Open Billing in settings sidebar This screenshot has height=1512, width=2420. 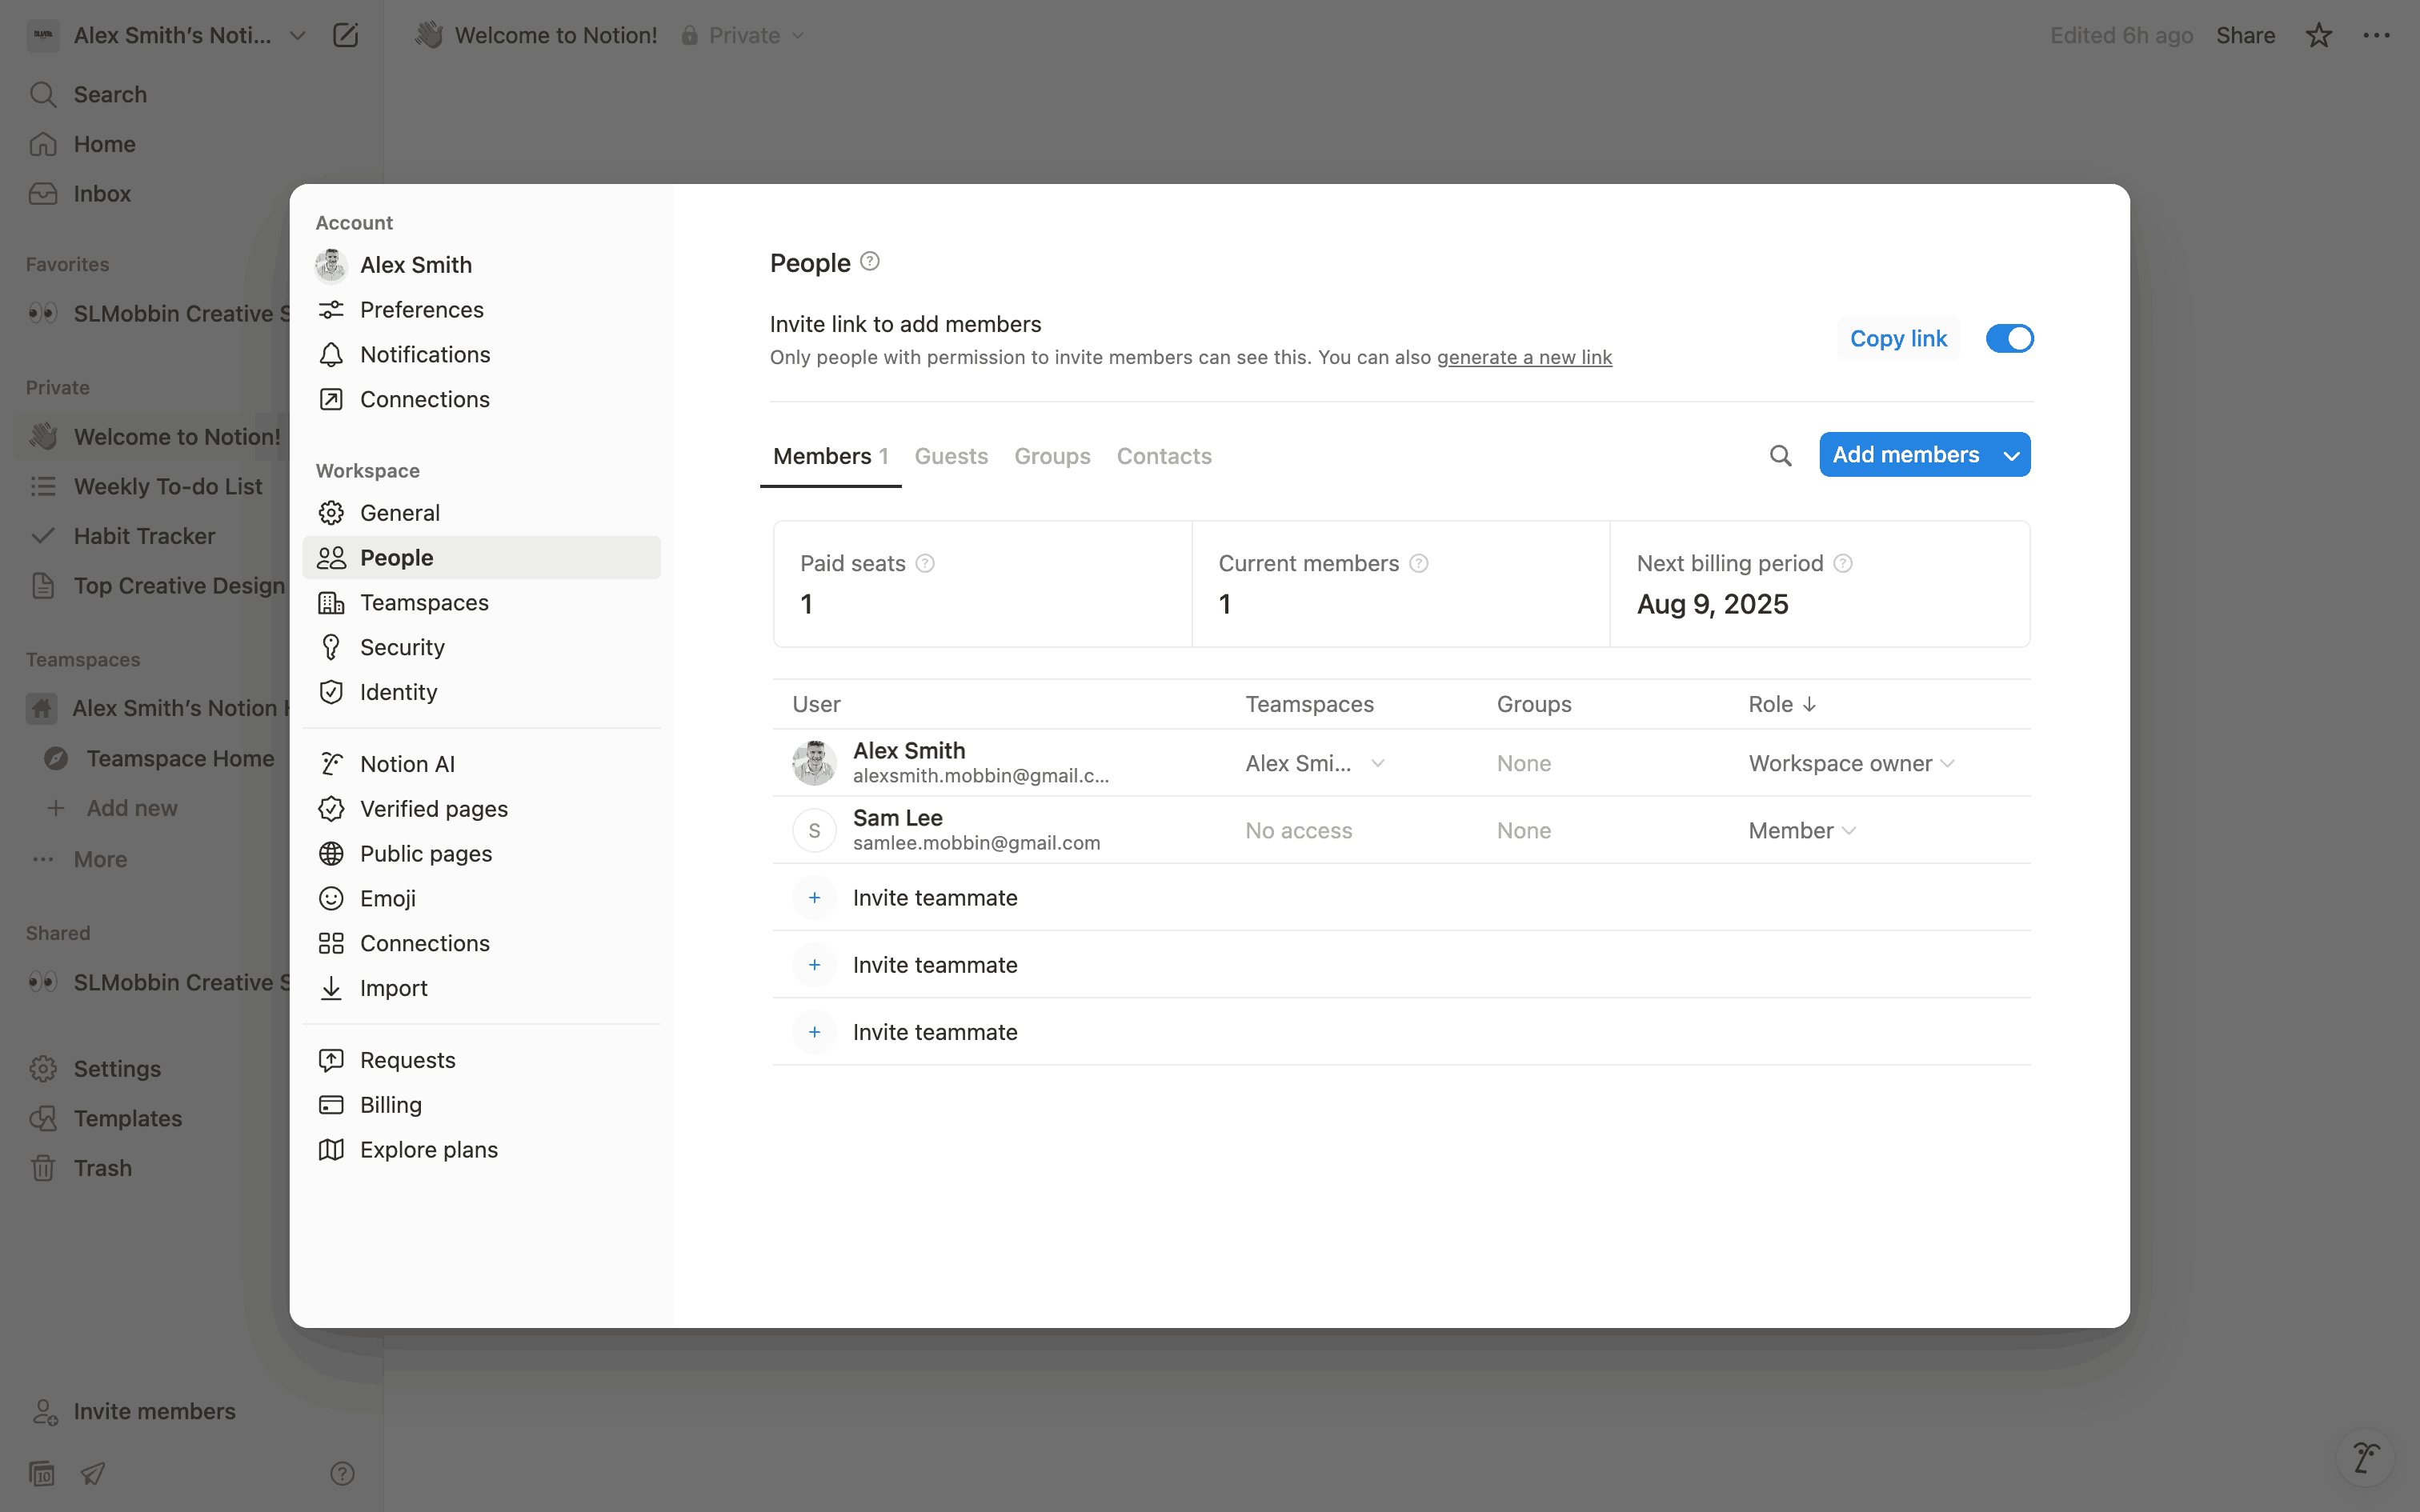[x=390, y=1105]
